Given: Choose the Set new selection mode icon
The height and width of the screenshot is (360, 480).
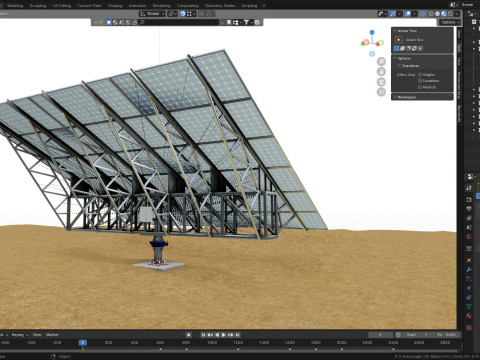Looking at the screenshot, I should pyautogui.click(x=397, y=48).
